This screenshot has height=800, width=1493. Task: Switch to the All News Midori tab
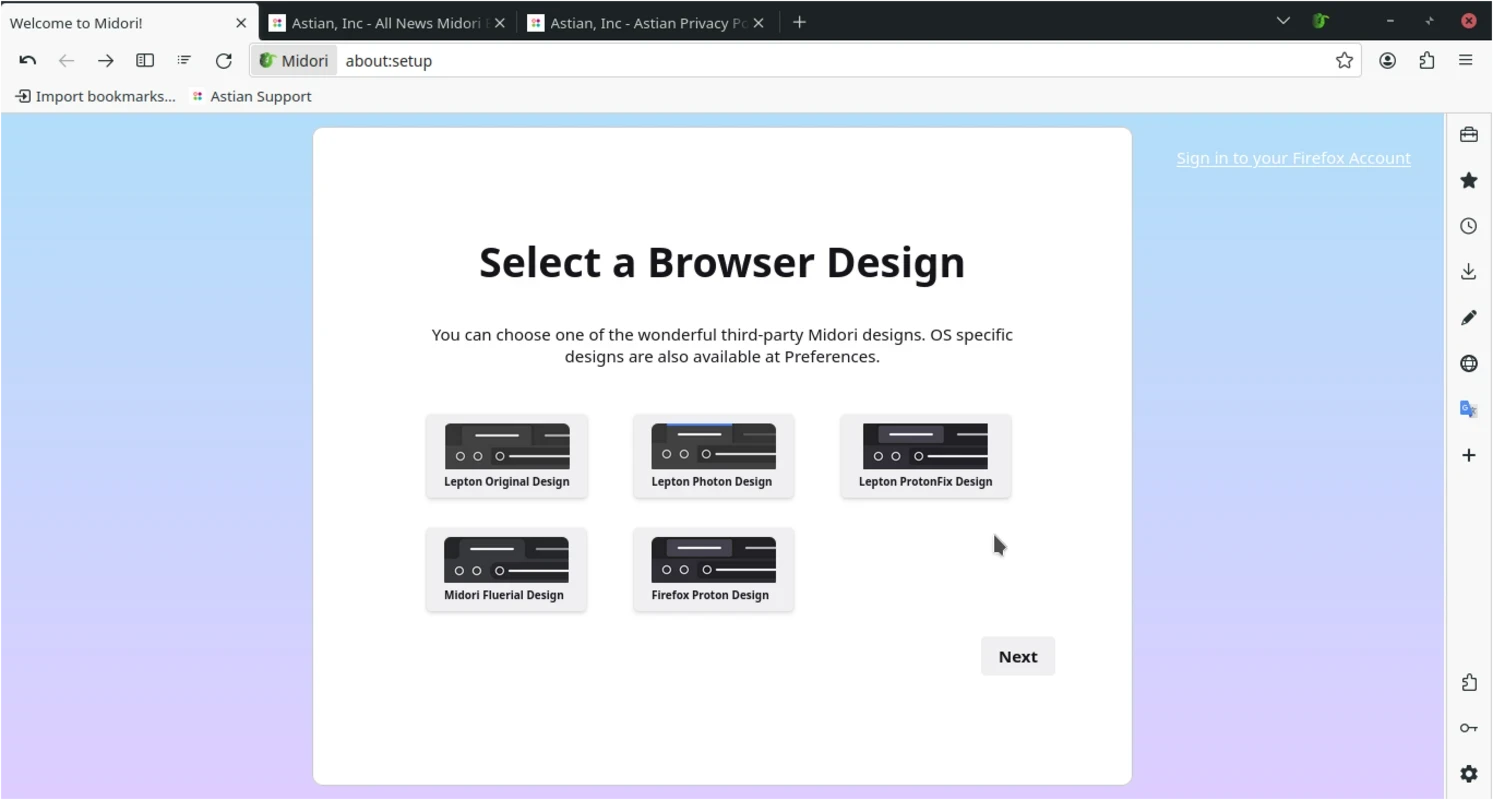tap(388, 22)
